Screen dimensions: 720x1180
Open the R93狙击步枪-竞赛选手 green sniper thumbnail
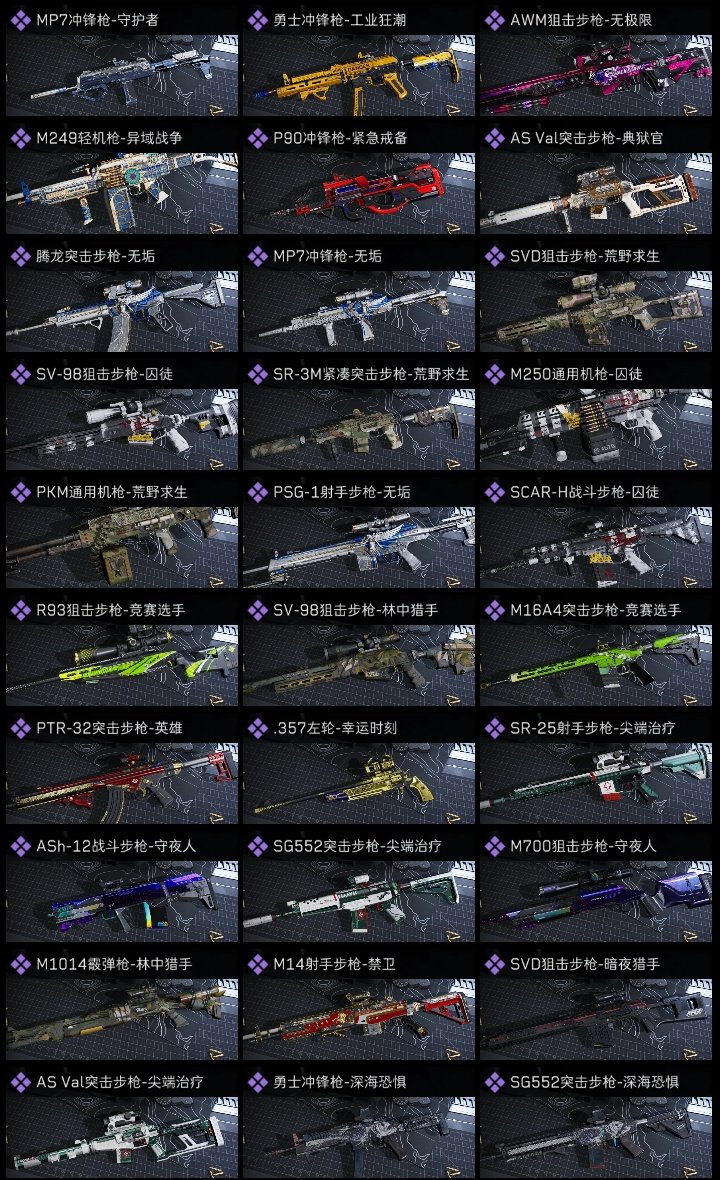click(x=122, y=665)
